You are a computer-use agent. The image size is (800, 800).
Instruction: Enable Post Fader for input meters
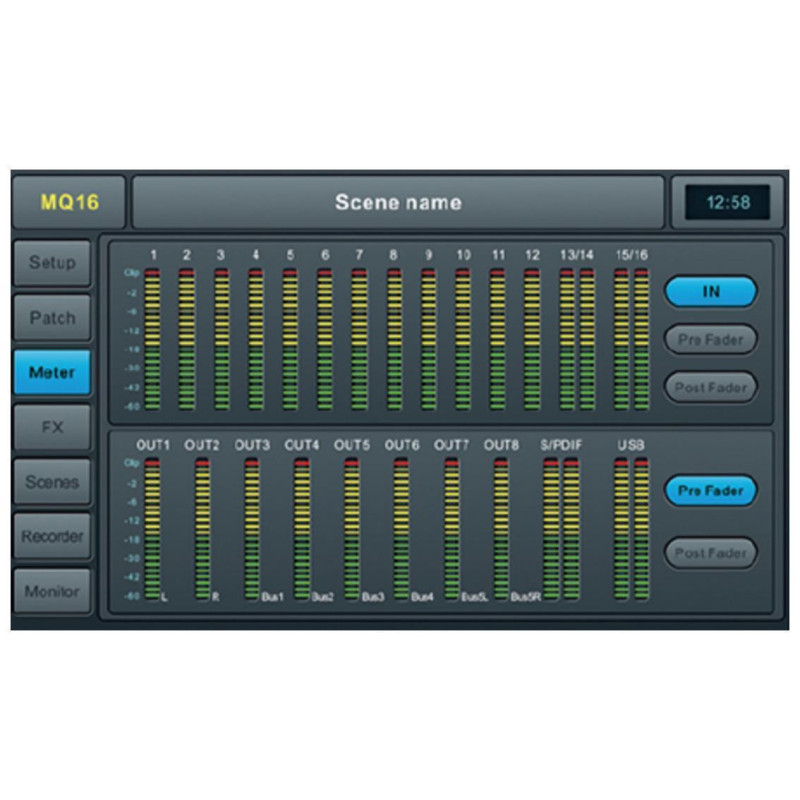711,387
